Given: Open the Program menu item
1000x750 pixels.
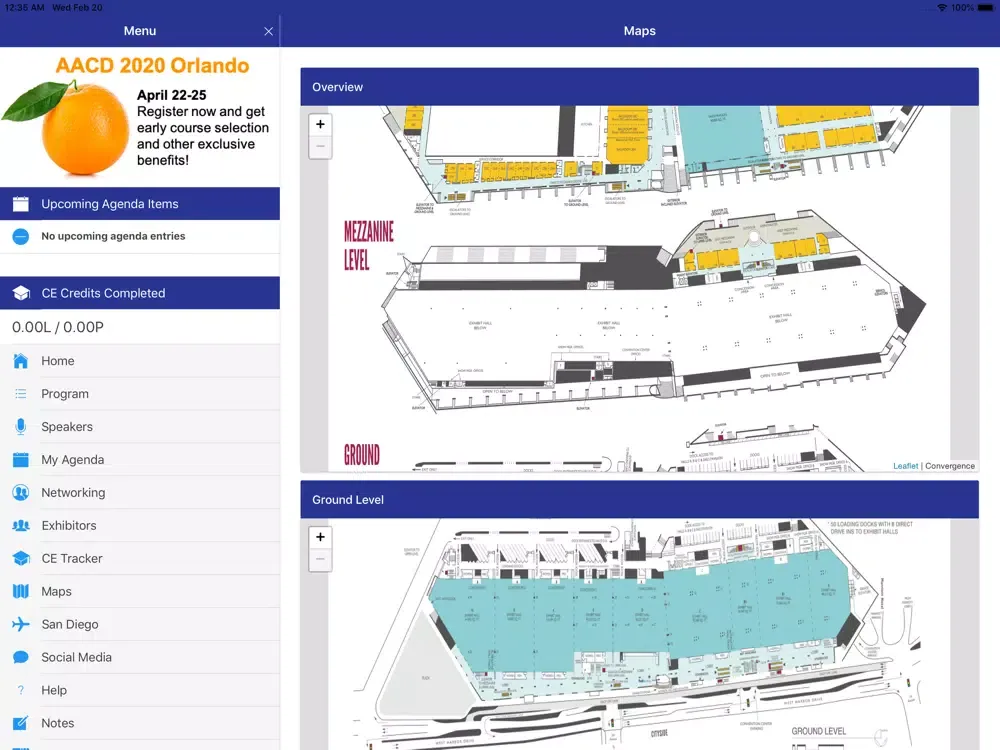Looking at the screenshot, I should click(x=65, y=394).
